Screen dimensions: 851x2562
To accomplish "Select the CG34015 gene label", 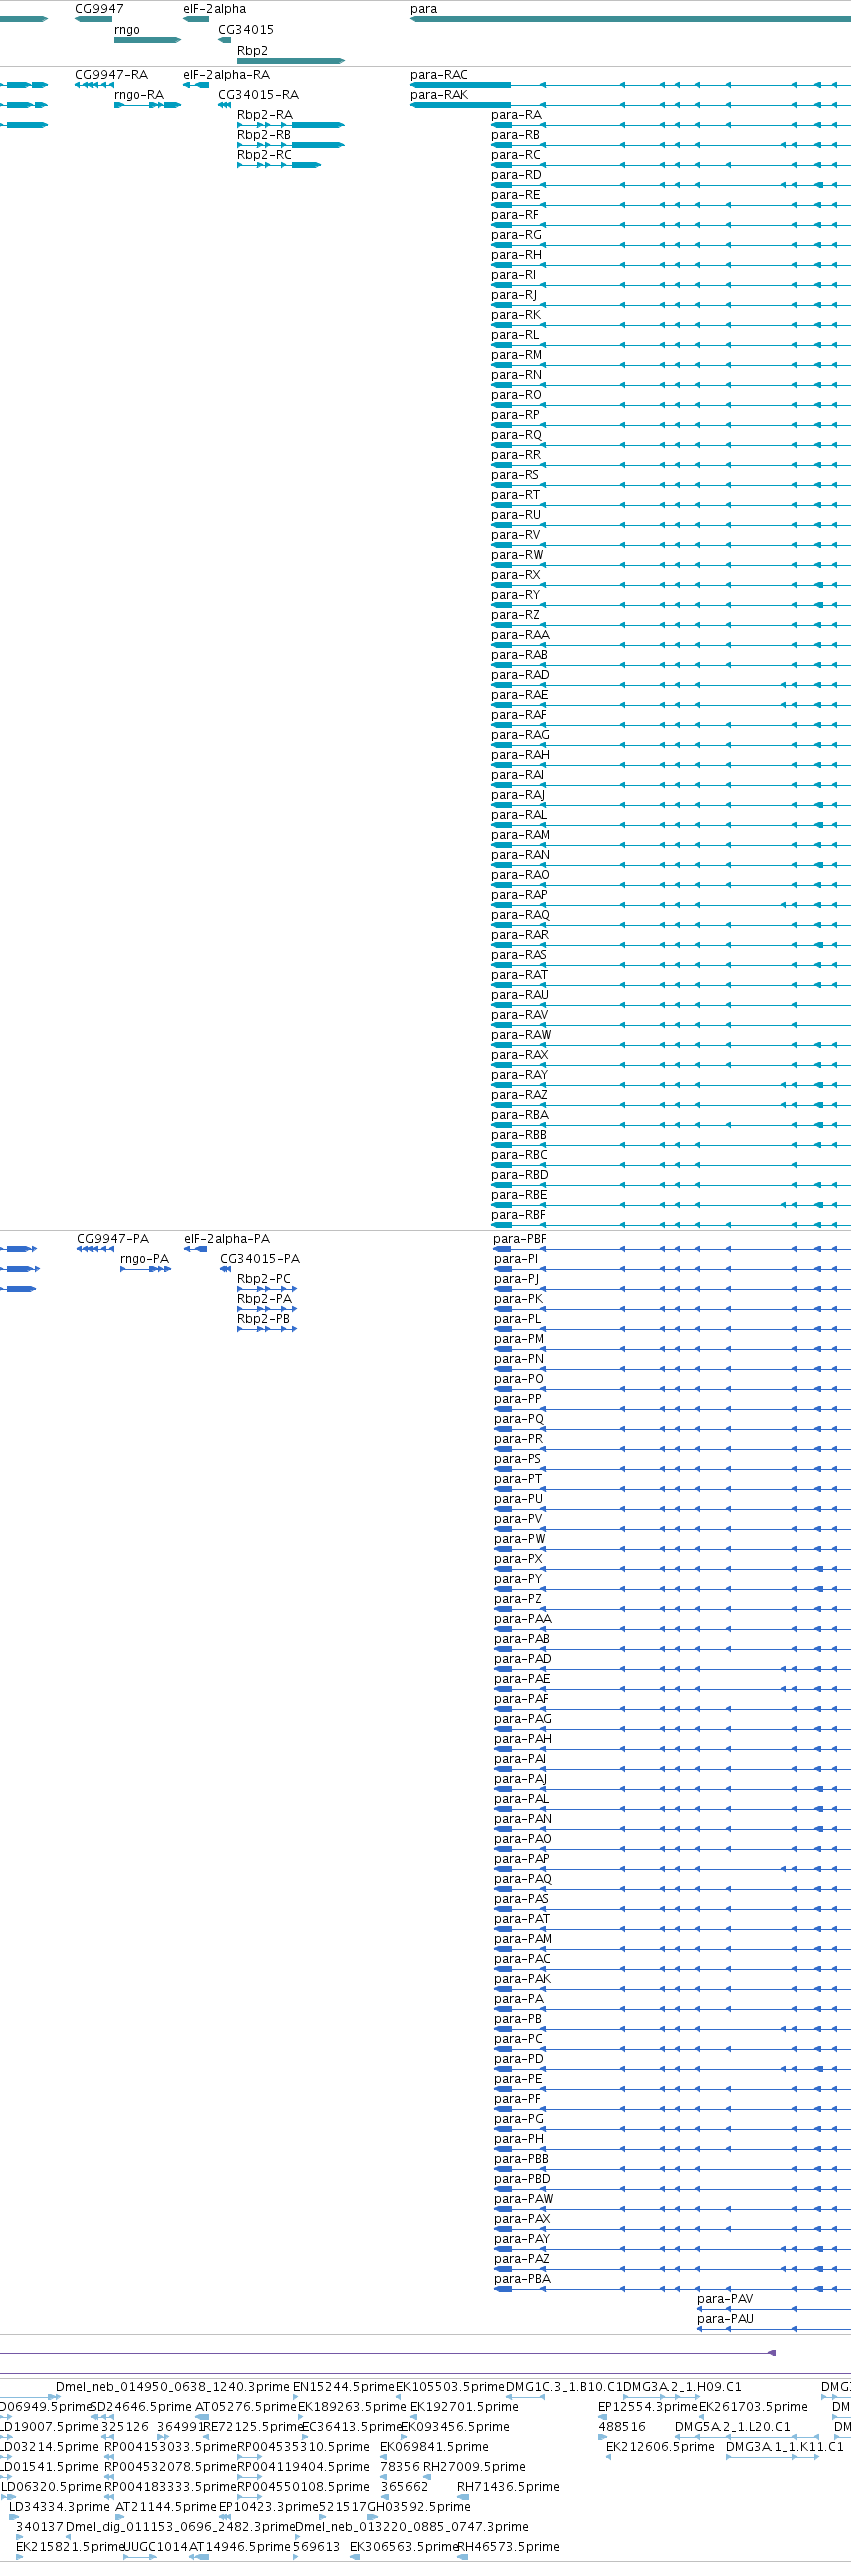I will [246, 30].
